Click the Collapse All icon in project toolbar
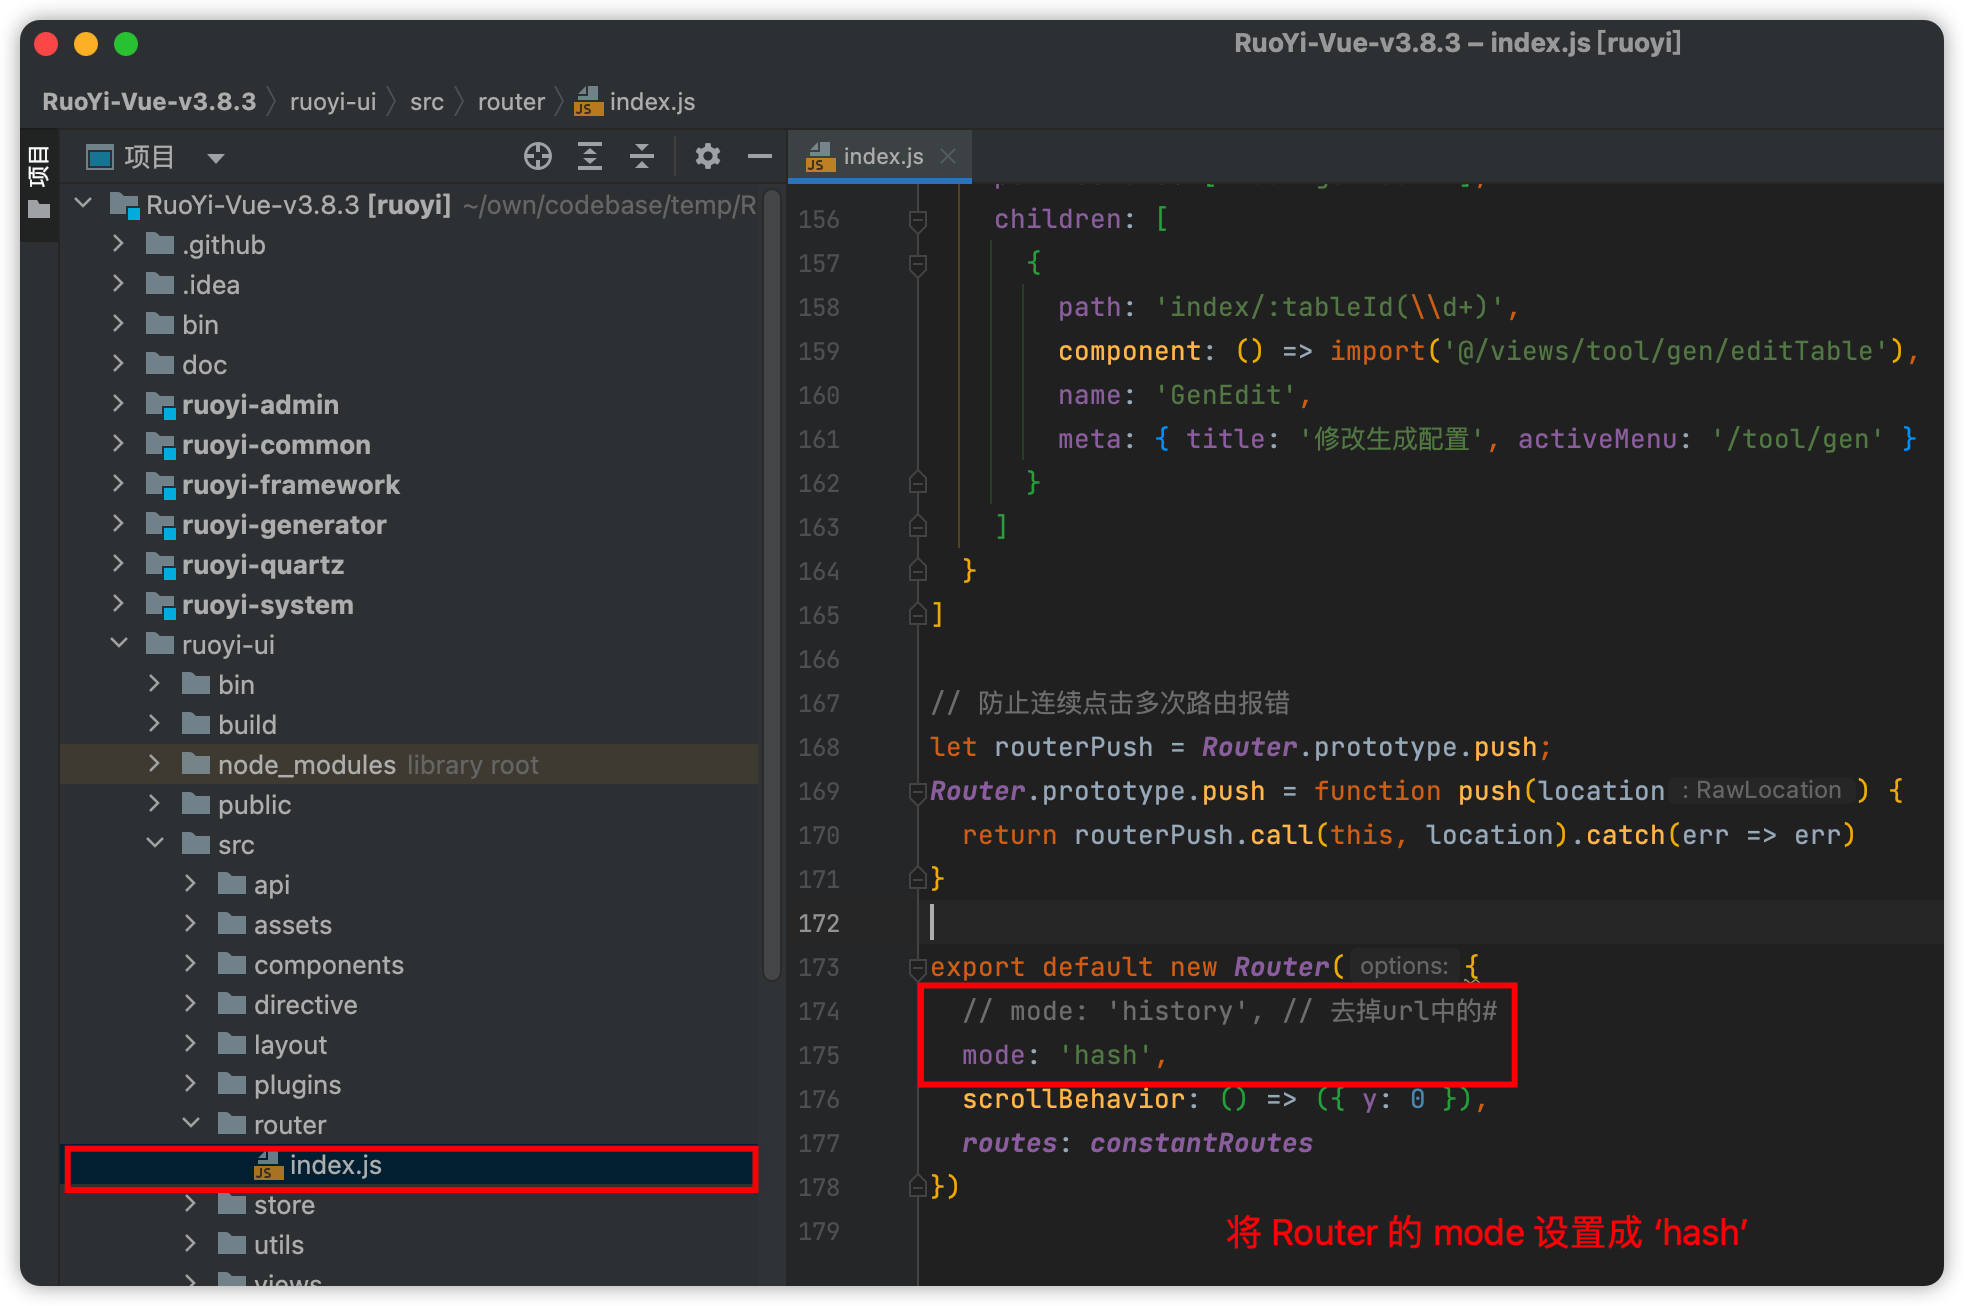The width and height of the screenshot is (1964, 1306). tap(642, 156)
